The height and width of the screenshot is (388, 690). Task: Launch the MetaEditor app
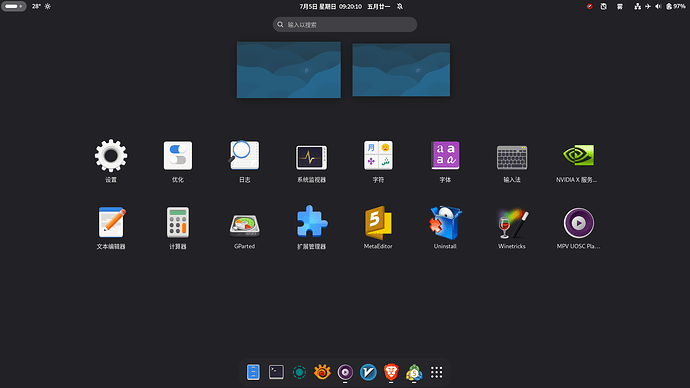click(378, 222)
